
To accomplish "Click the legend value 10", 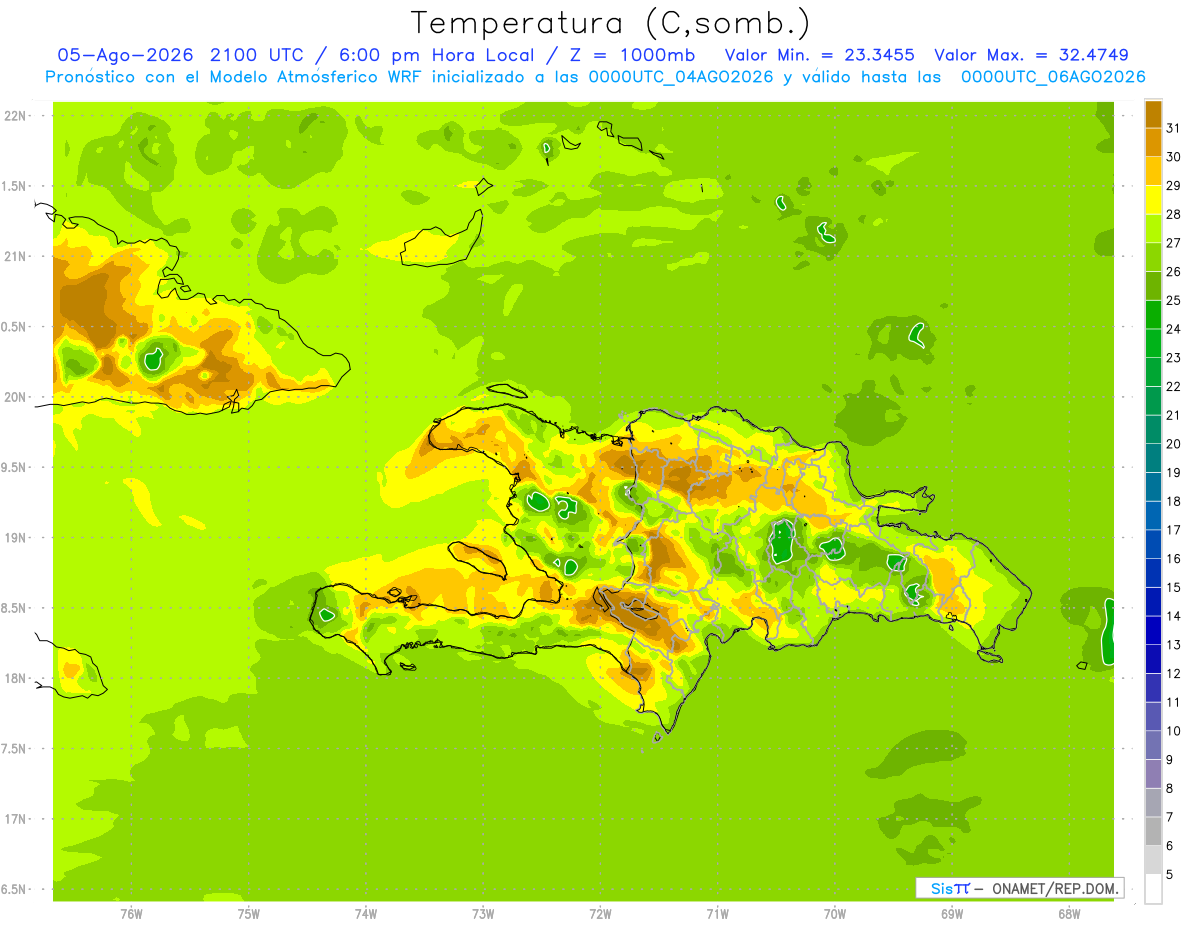I will tap(1174, 731).
